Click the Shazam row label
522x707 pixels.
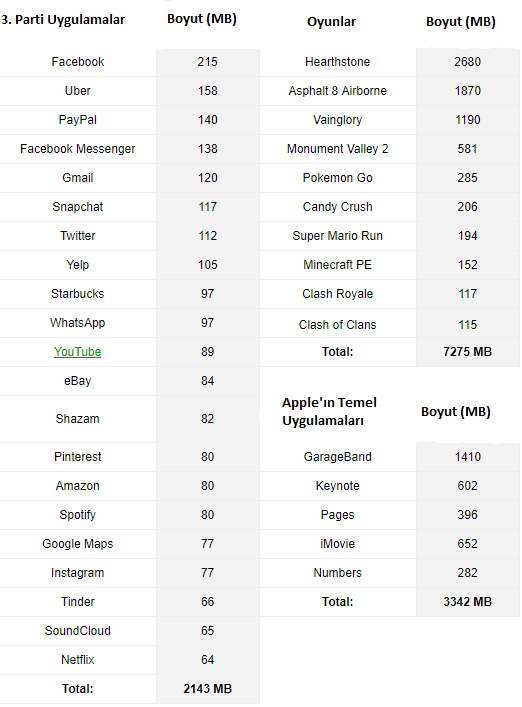78,418
